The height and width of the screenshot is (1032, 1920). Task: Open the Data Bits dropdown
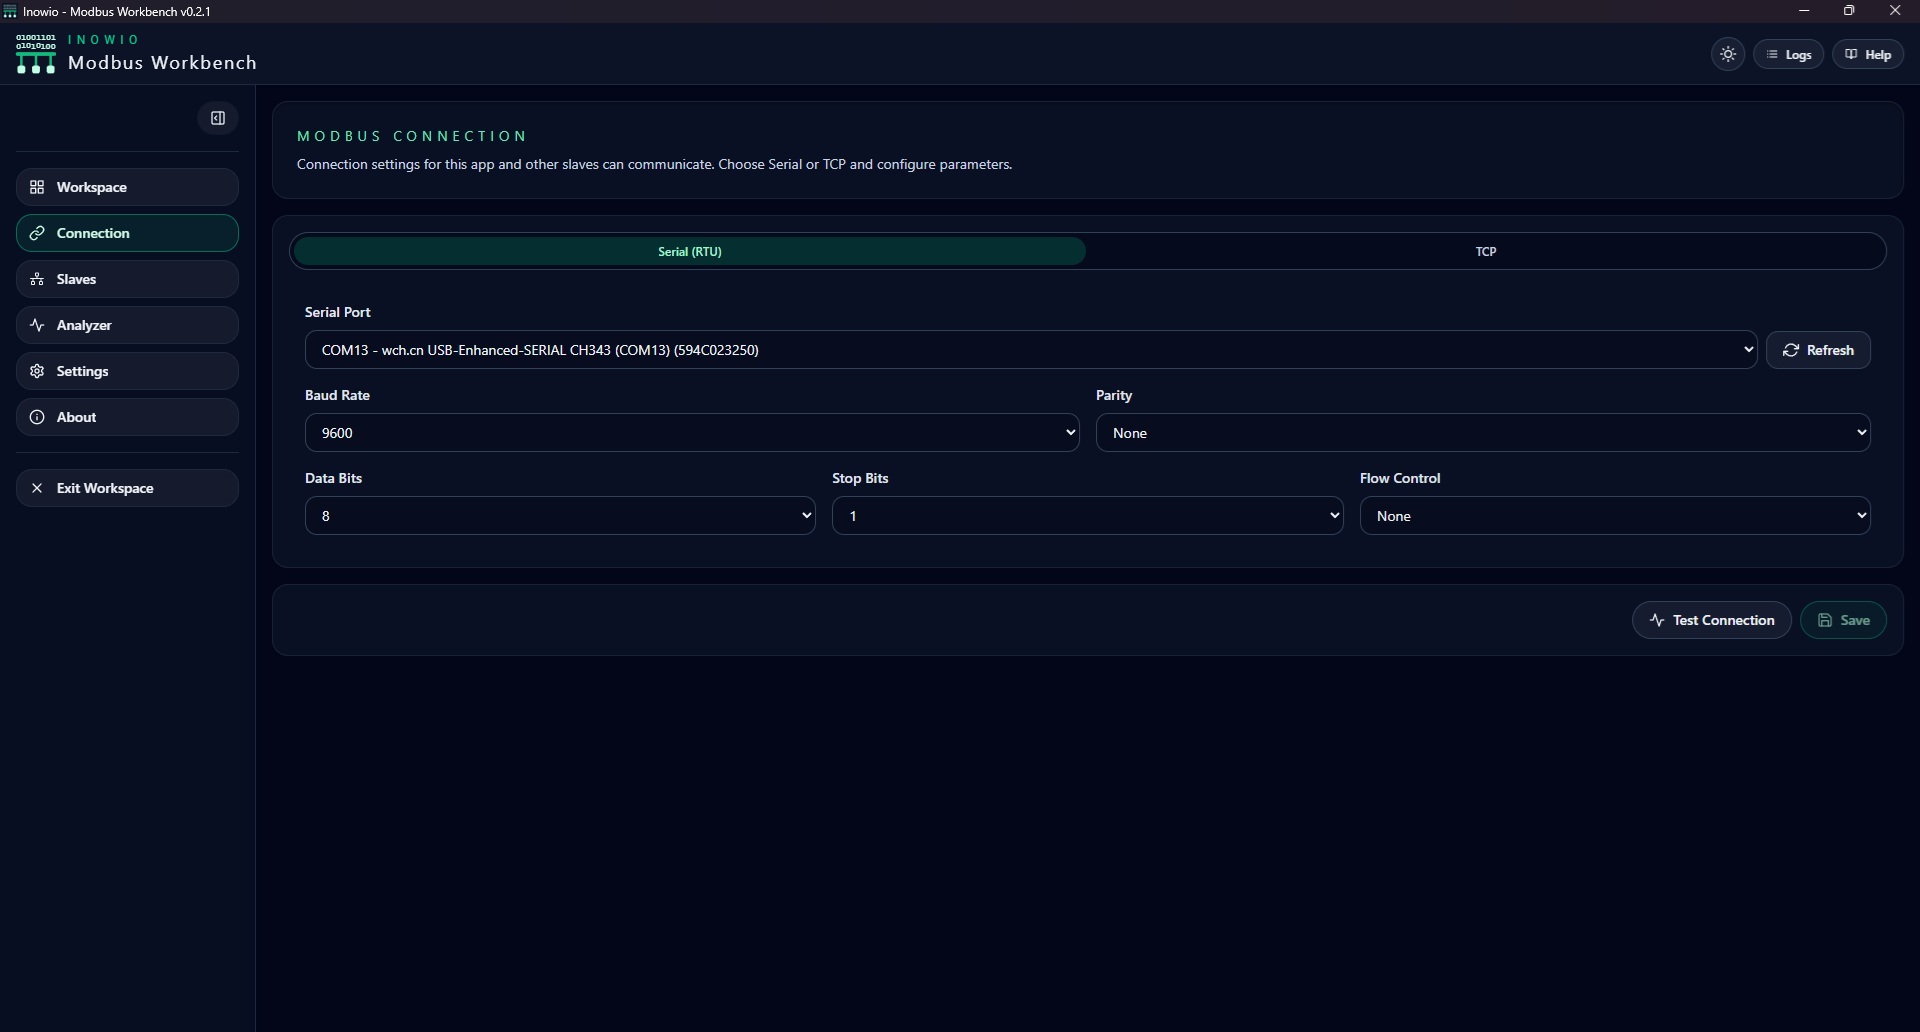[x=560, y=516]
